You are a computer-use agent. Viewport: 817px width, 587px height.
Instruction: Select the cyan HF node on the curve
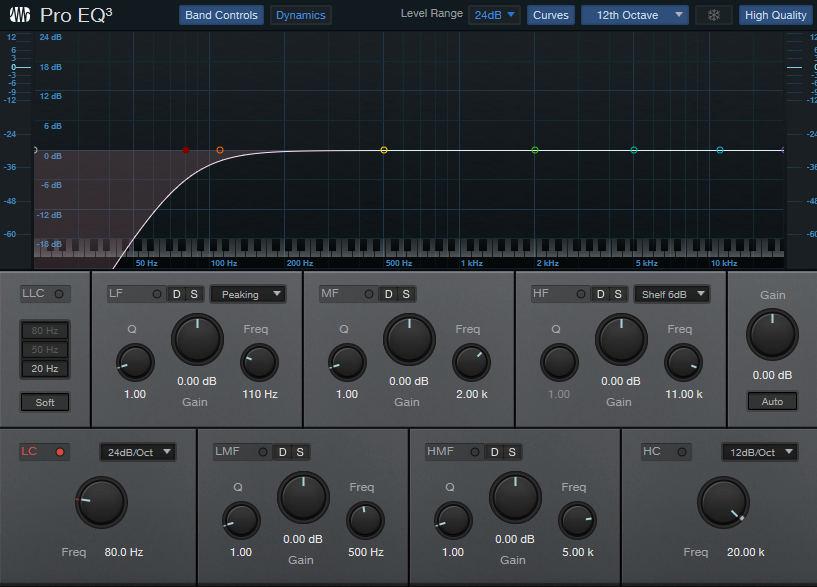pos(720,150)
